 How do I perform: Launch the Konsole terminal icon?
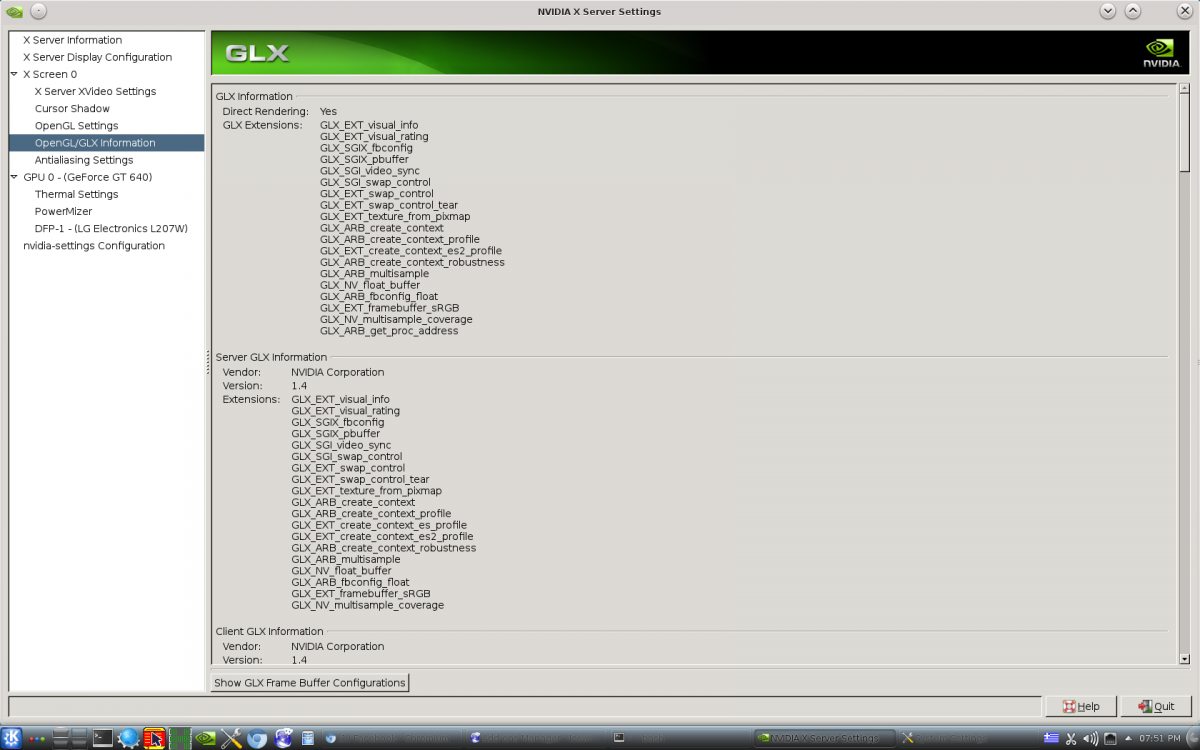point(103,738)
